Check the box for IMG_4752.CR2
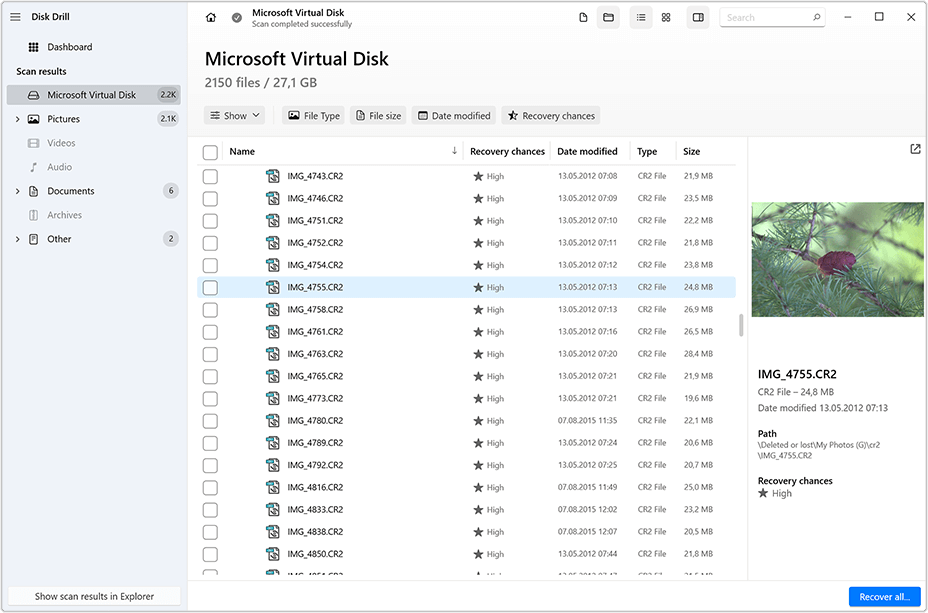 [210, 243]
